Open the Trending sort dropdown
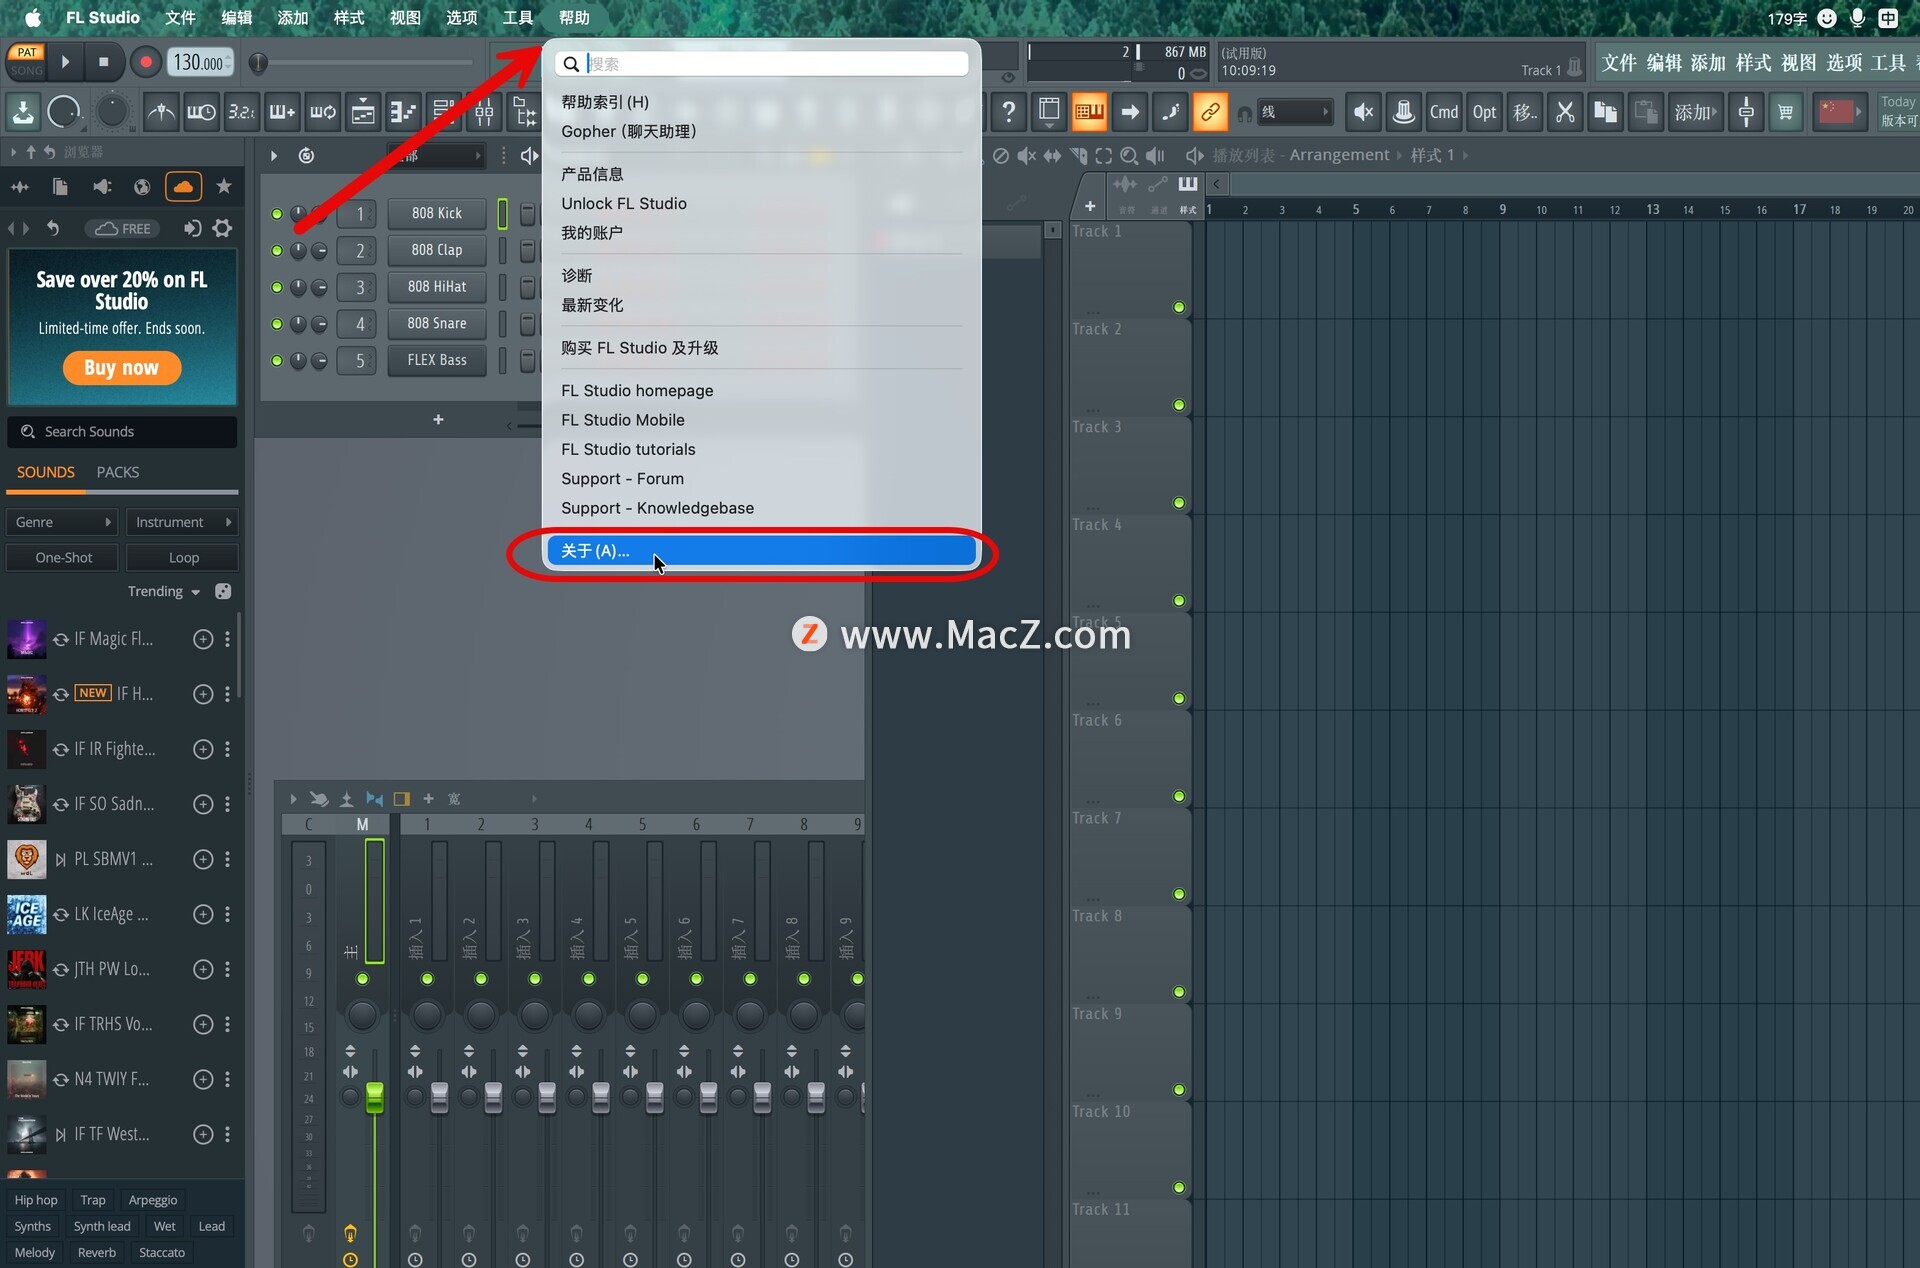The height and width of the screenshot is (1268, 1920). (x=164, y=592)
